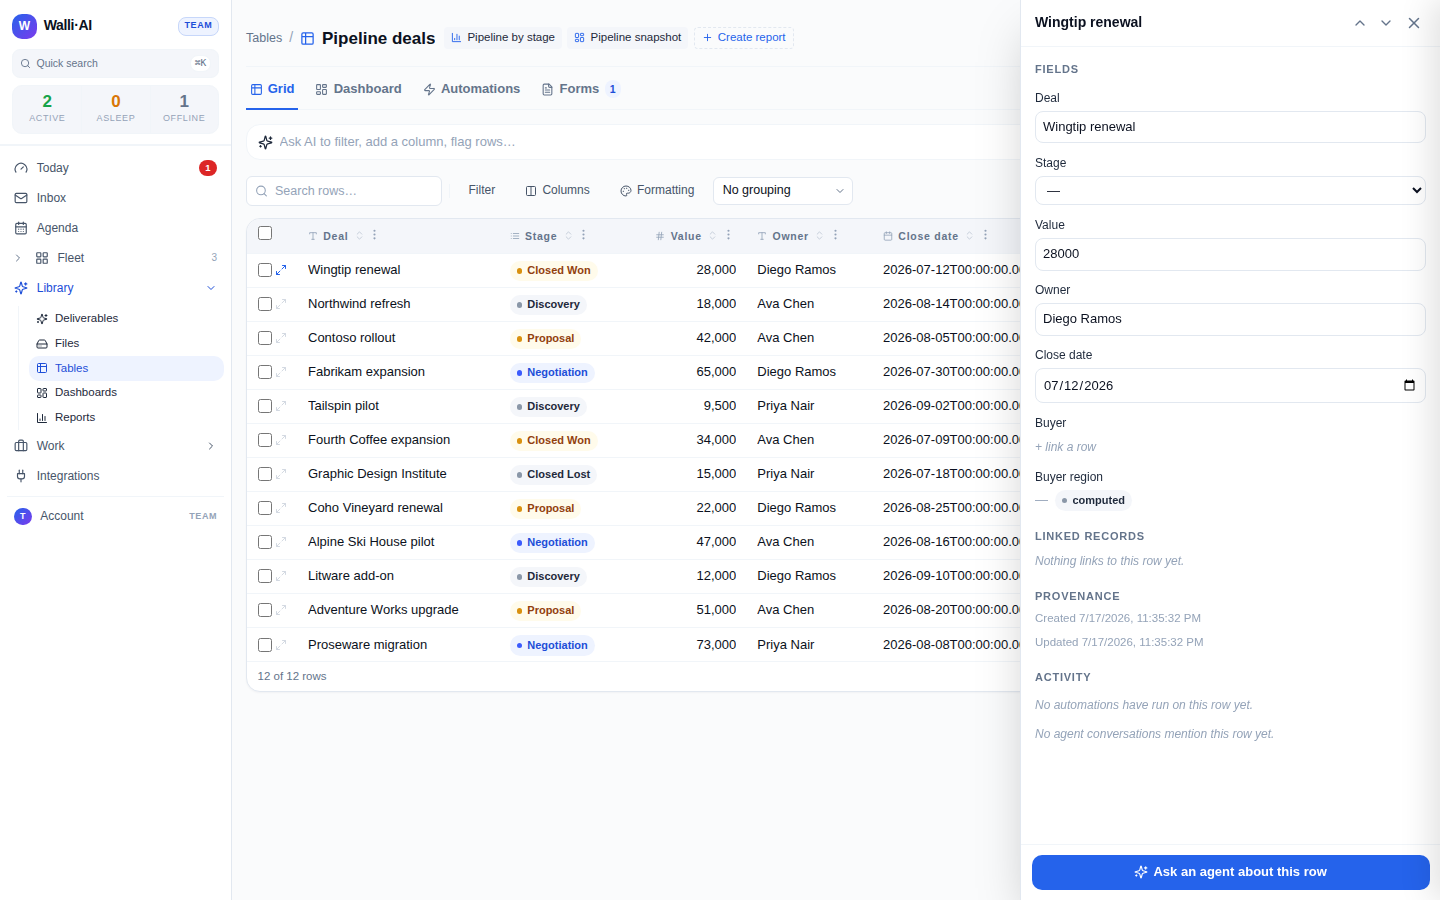
Task: Click Ask an agent about this row
Action: click(1231, 872)
